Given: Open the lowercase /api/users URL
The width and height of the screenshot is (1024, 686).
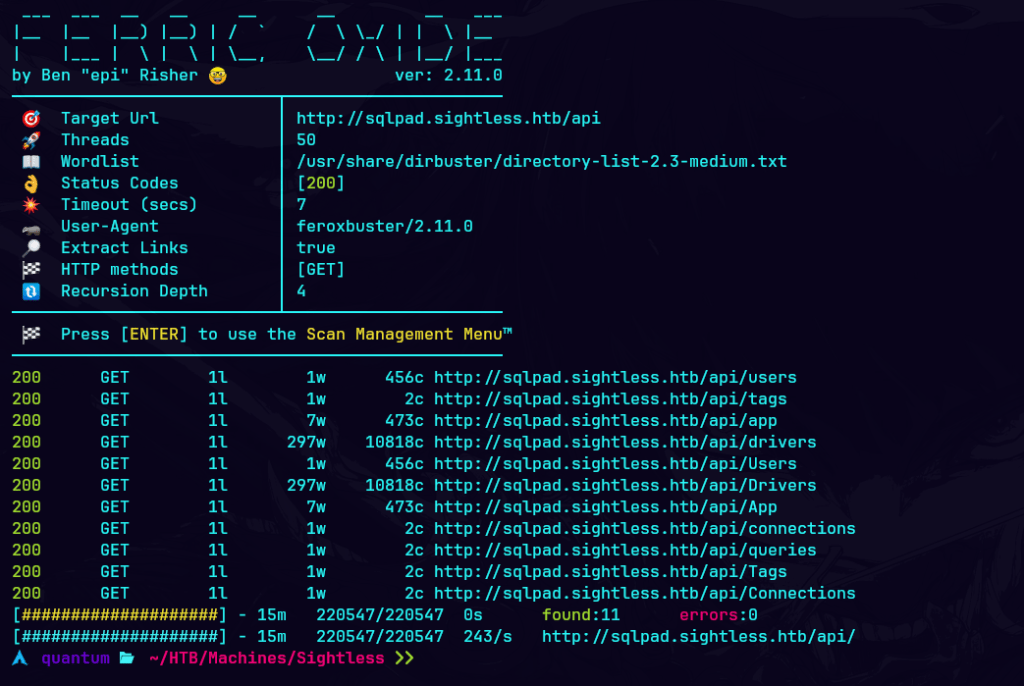Looking at the screenshot, I should tap(615, 378).
